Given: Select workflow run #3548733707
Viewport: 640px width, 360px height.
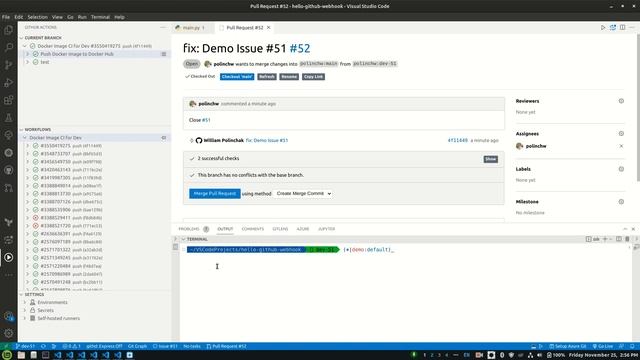Looking at the screenshot, I should [x=56, y=154].
